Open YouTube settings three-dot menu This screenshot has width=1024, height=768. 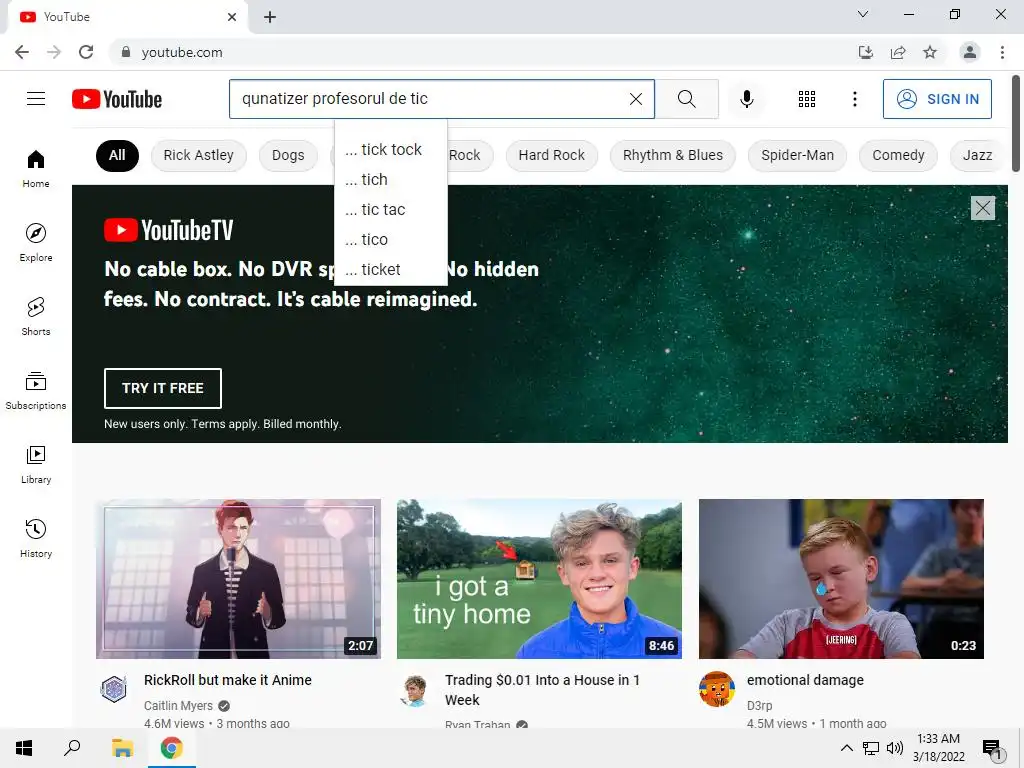pyautogui.click(x=854, y=99)
